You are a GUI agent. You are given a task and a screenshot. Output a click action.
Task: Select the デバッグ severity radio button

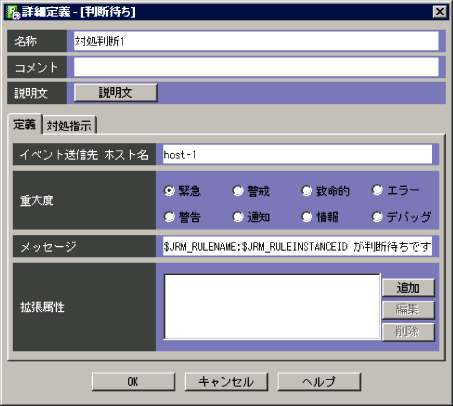tap(377, 217)
